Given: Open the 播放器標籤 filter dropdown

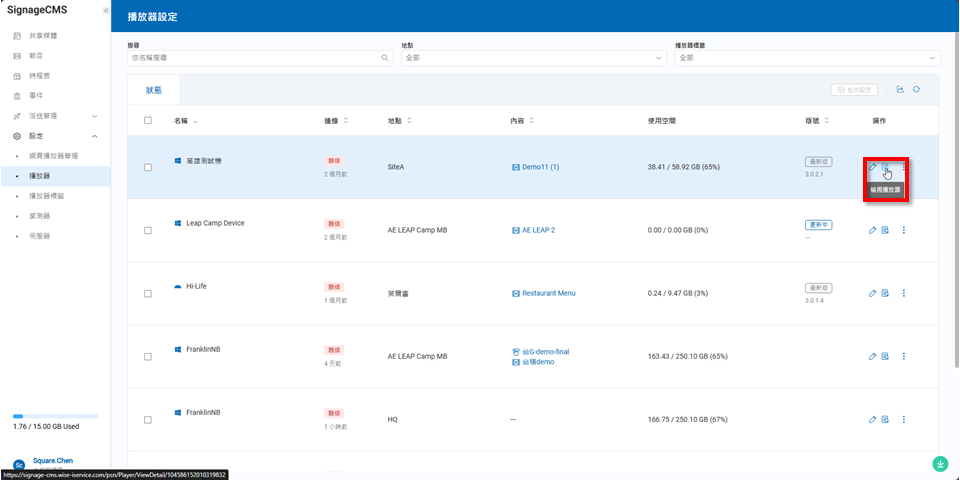Looking at the screenshot, I should (x=807, y=58).
